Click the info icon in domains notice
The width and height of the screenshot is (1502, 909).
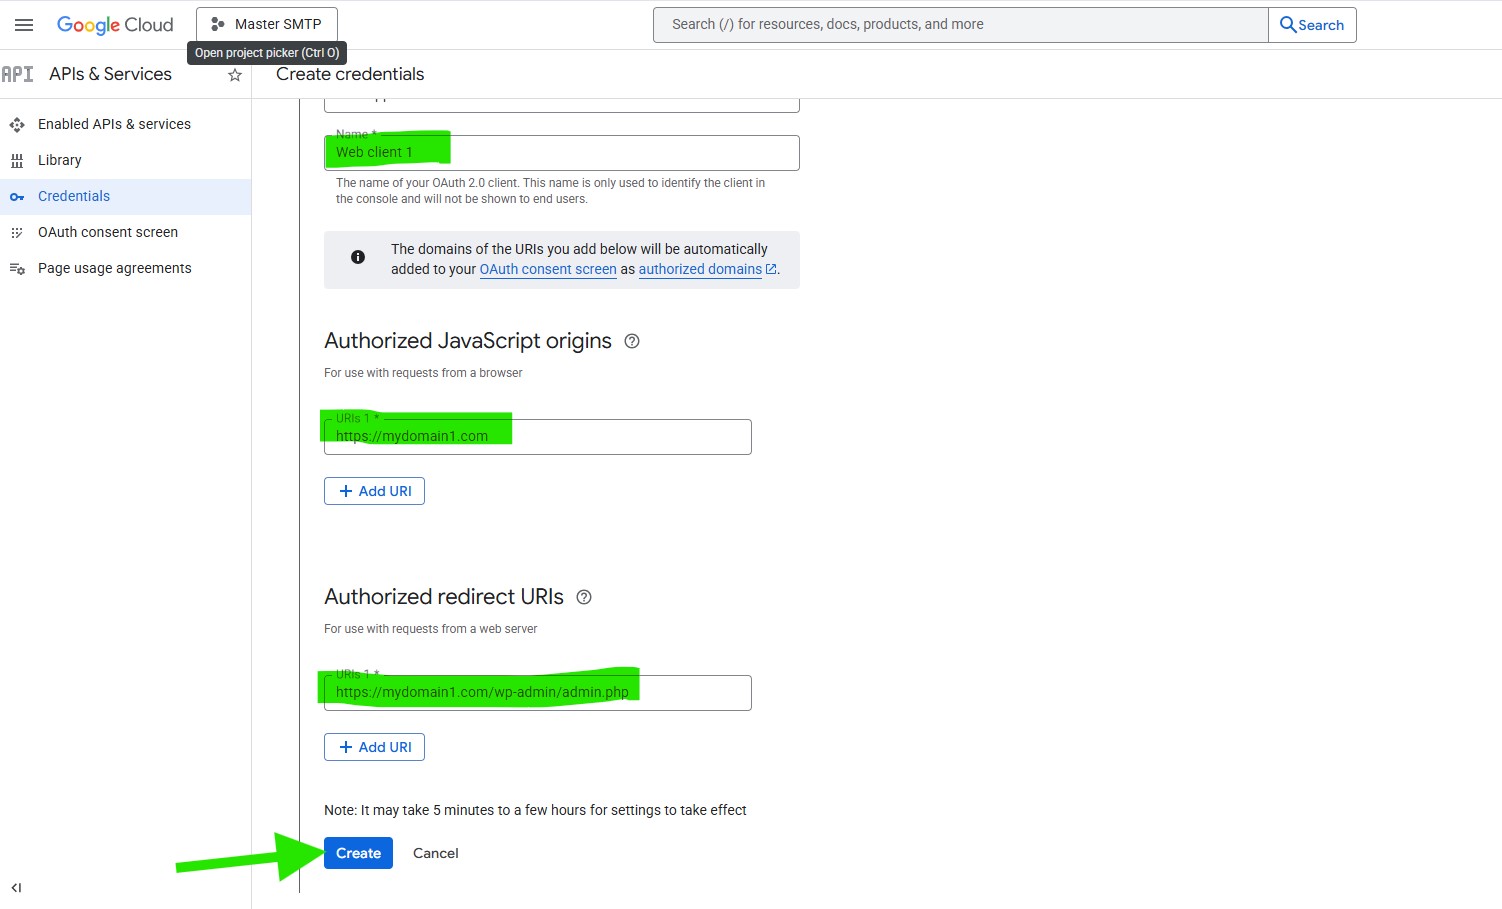click(x=358, y=258)
